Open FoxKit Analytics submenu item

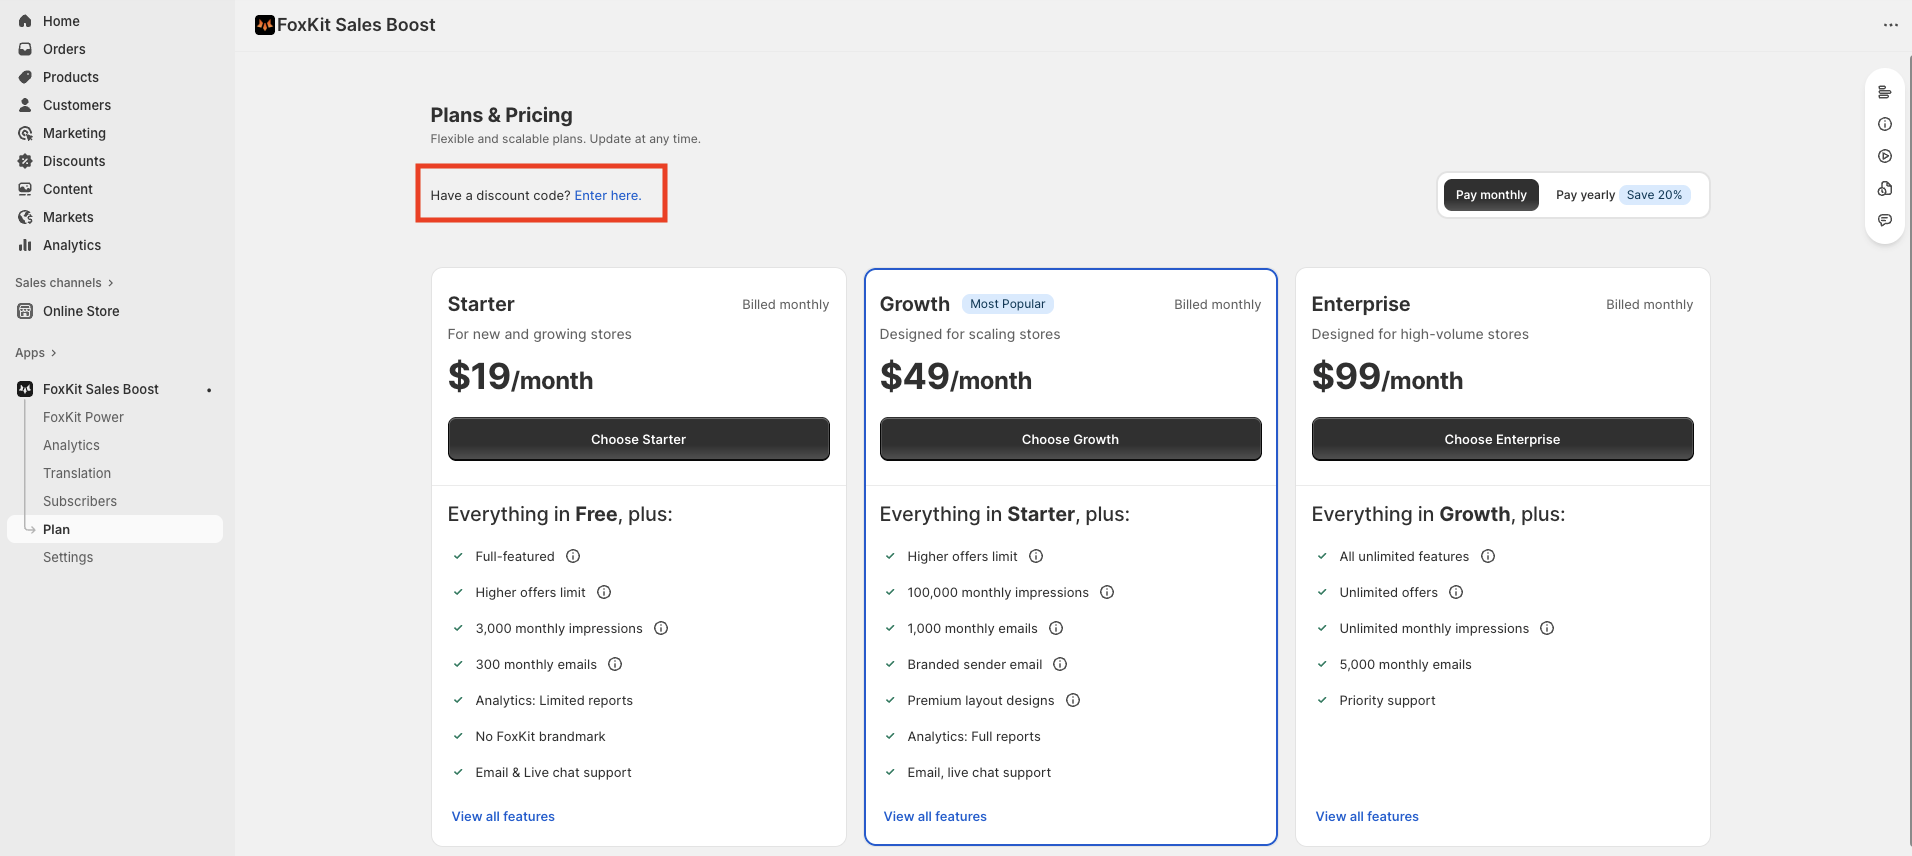click(x=71, y=445)
